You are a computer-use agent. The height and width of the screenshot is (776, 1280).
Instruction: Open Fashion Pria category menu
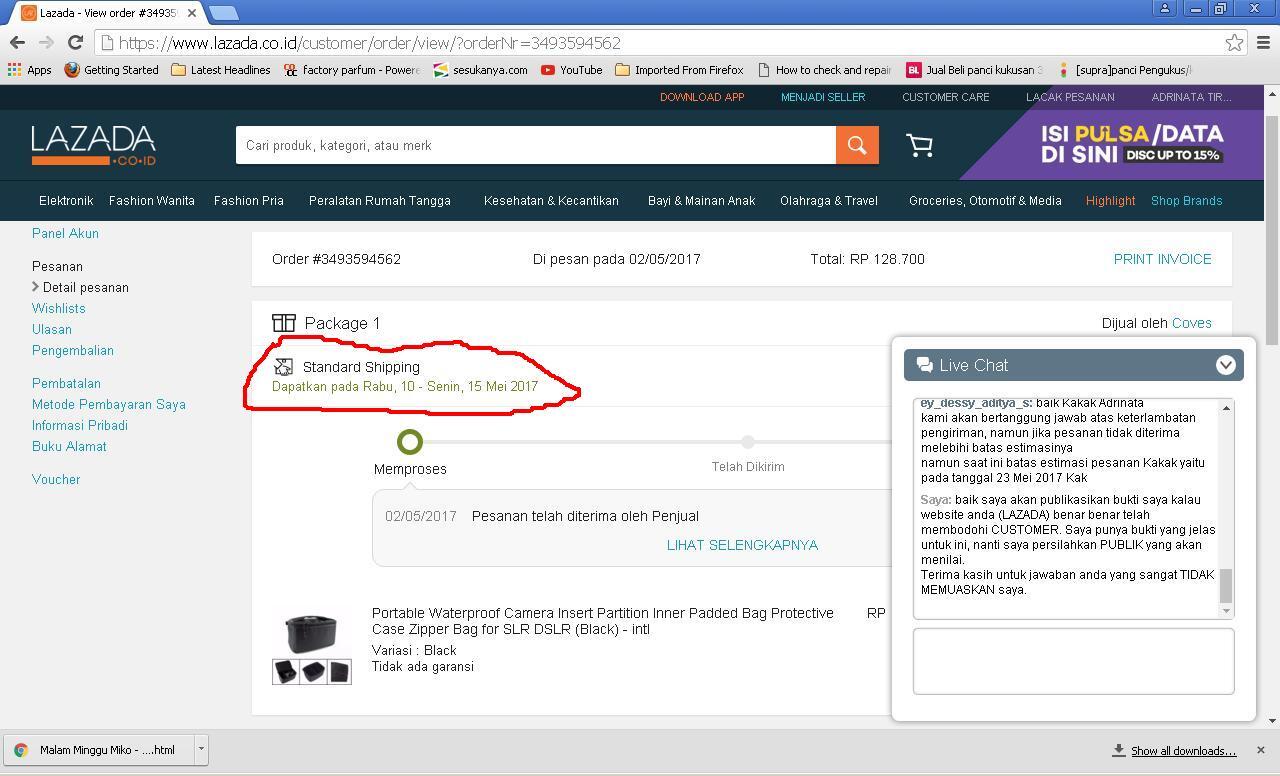coord(249,201)
